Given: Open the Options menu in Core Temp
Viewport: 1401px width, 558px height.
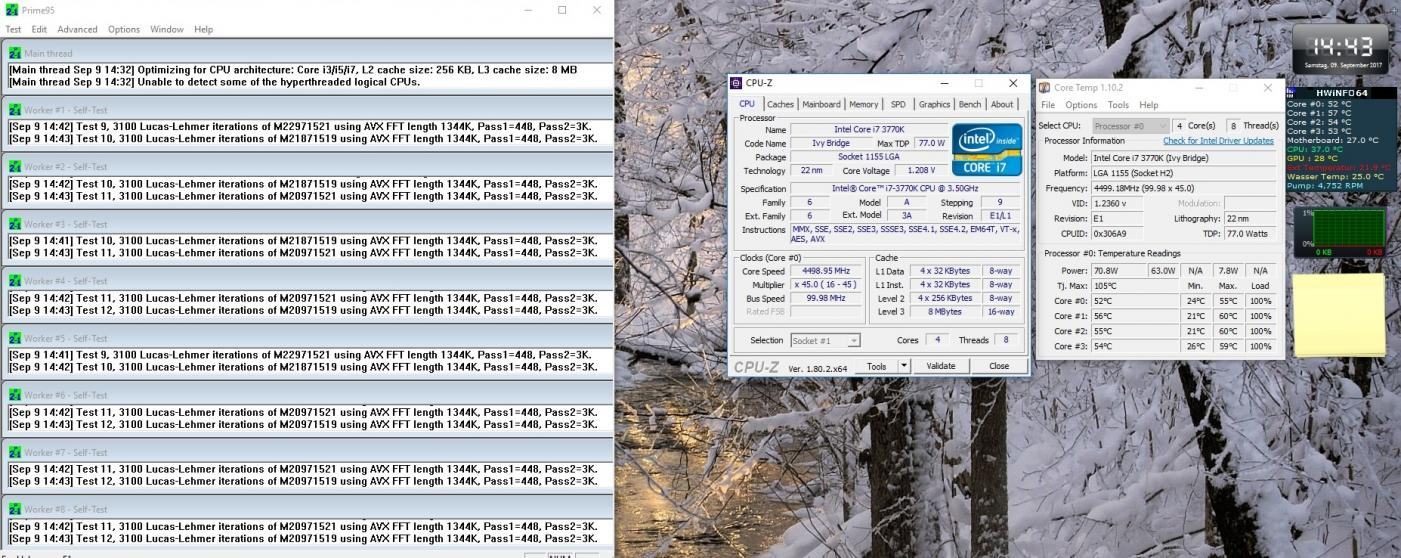Looking at the screenshot, I should pos(1081,105).
